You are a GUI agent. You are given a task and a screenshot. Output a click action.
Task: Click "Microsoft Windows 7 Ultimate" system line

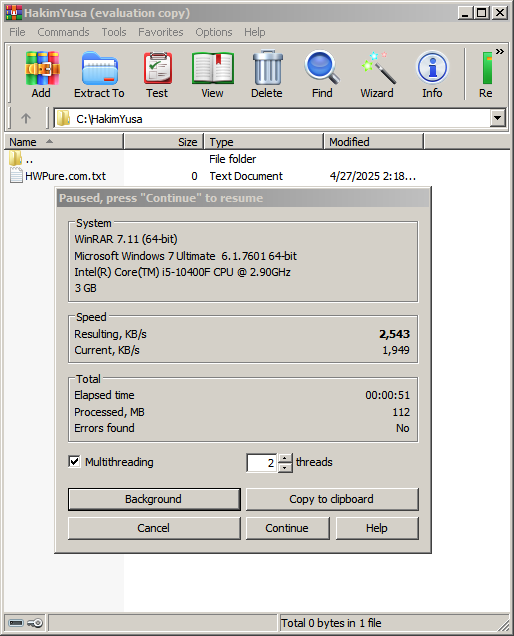185,256
